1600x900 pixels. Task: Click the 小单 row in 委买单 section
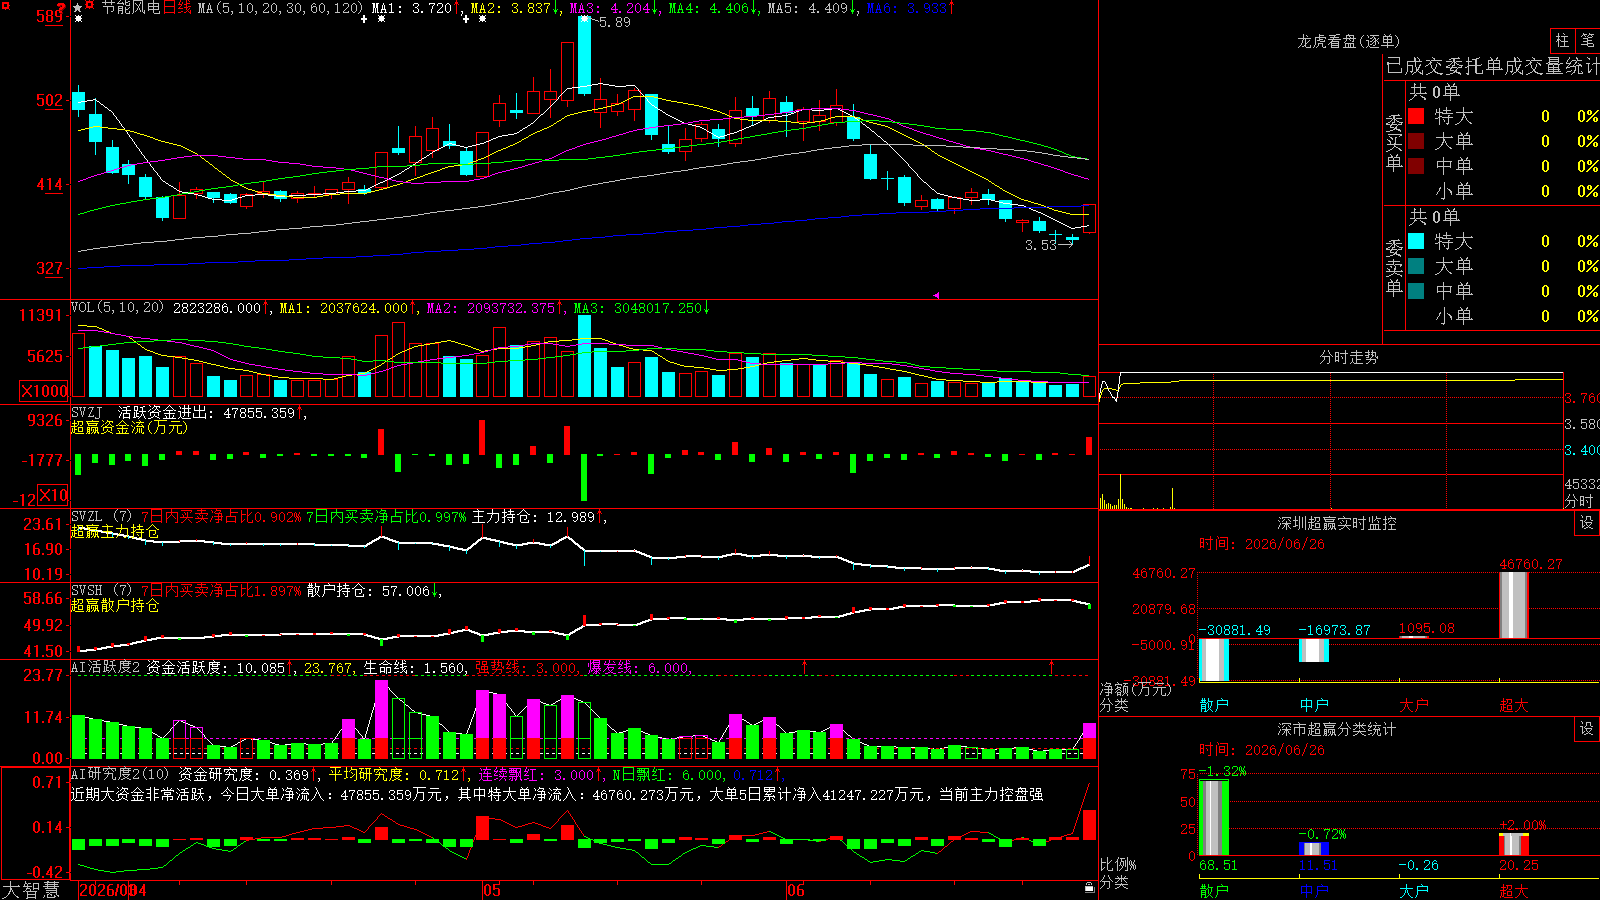[x=1502, y=191]
